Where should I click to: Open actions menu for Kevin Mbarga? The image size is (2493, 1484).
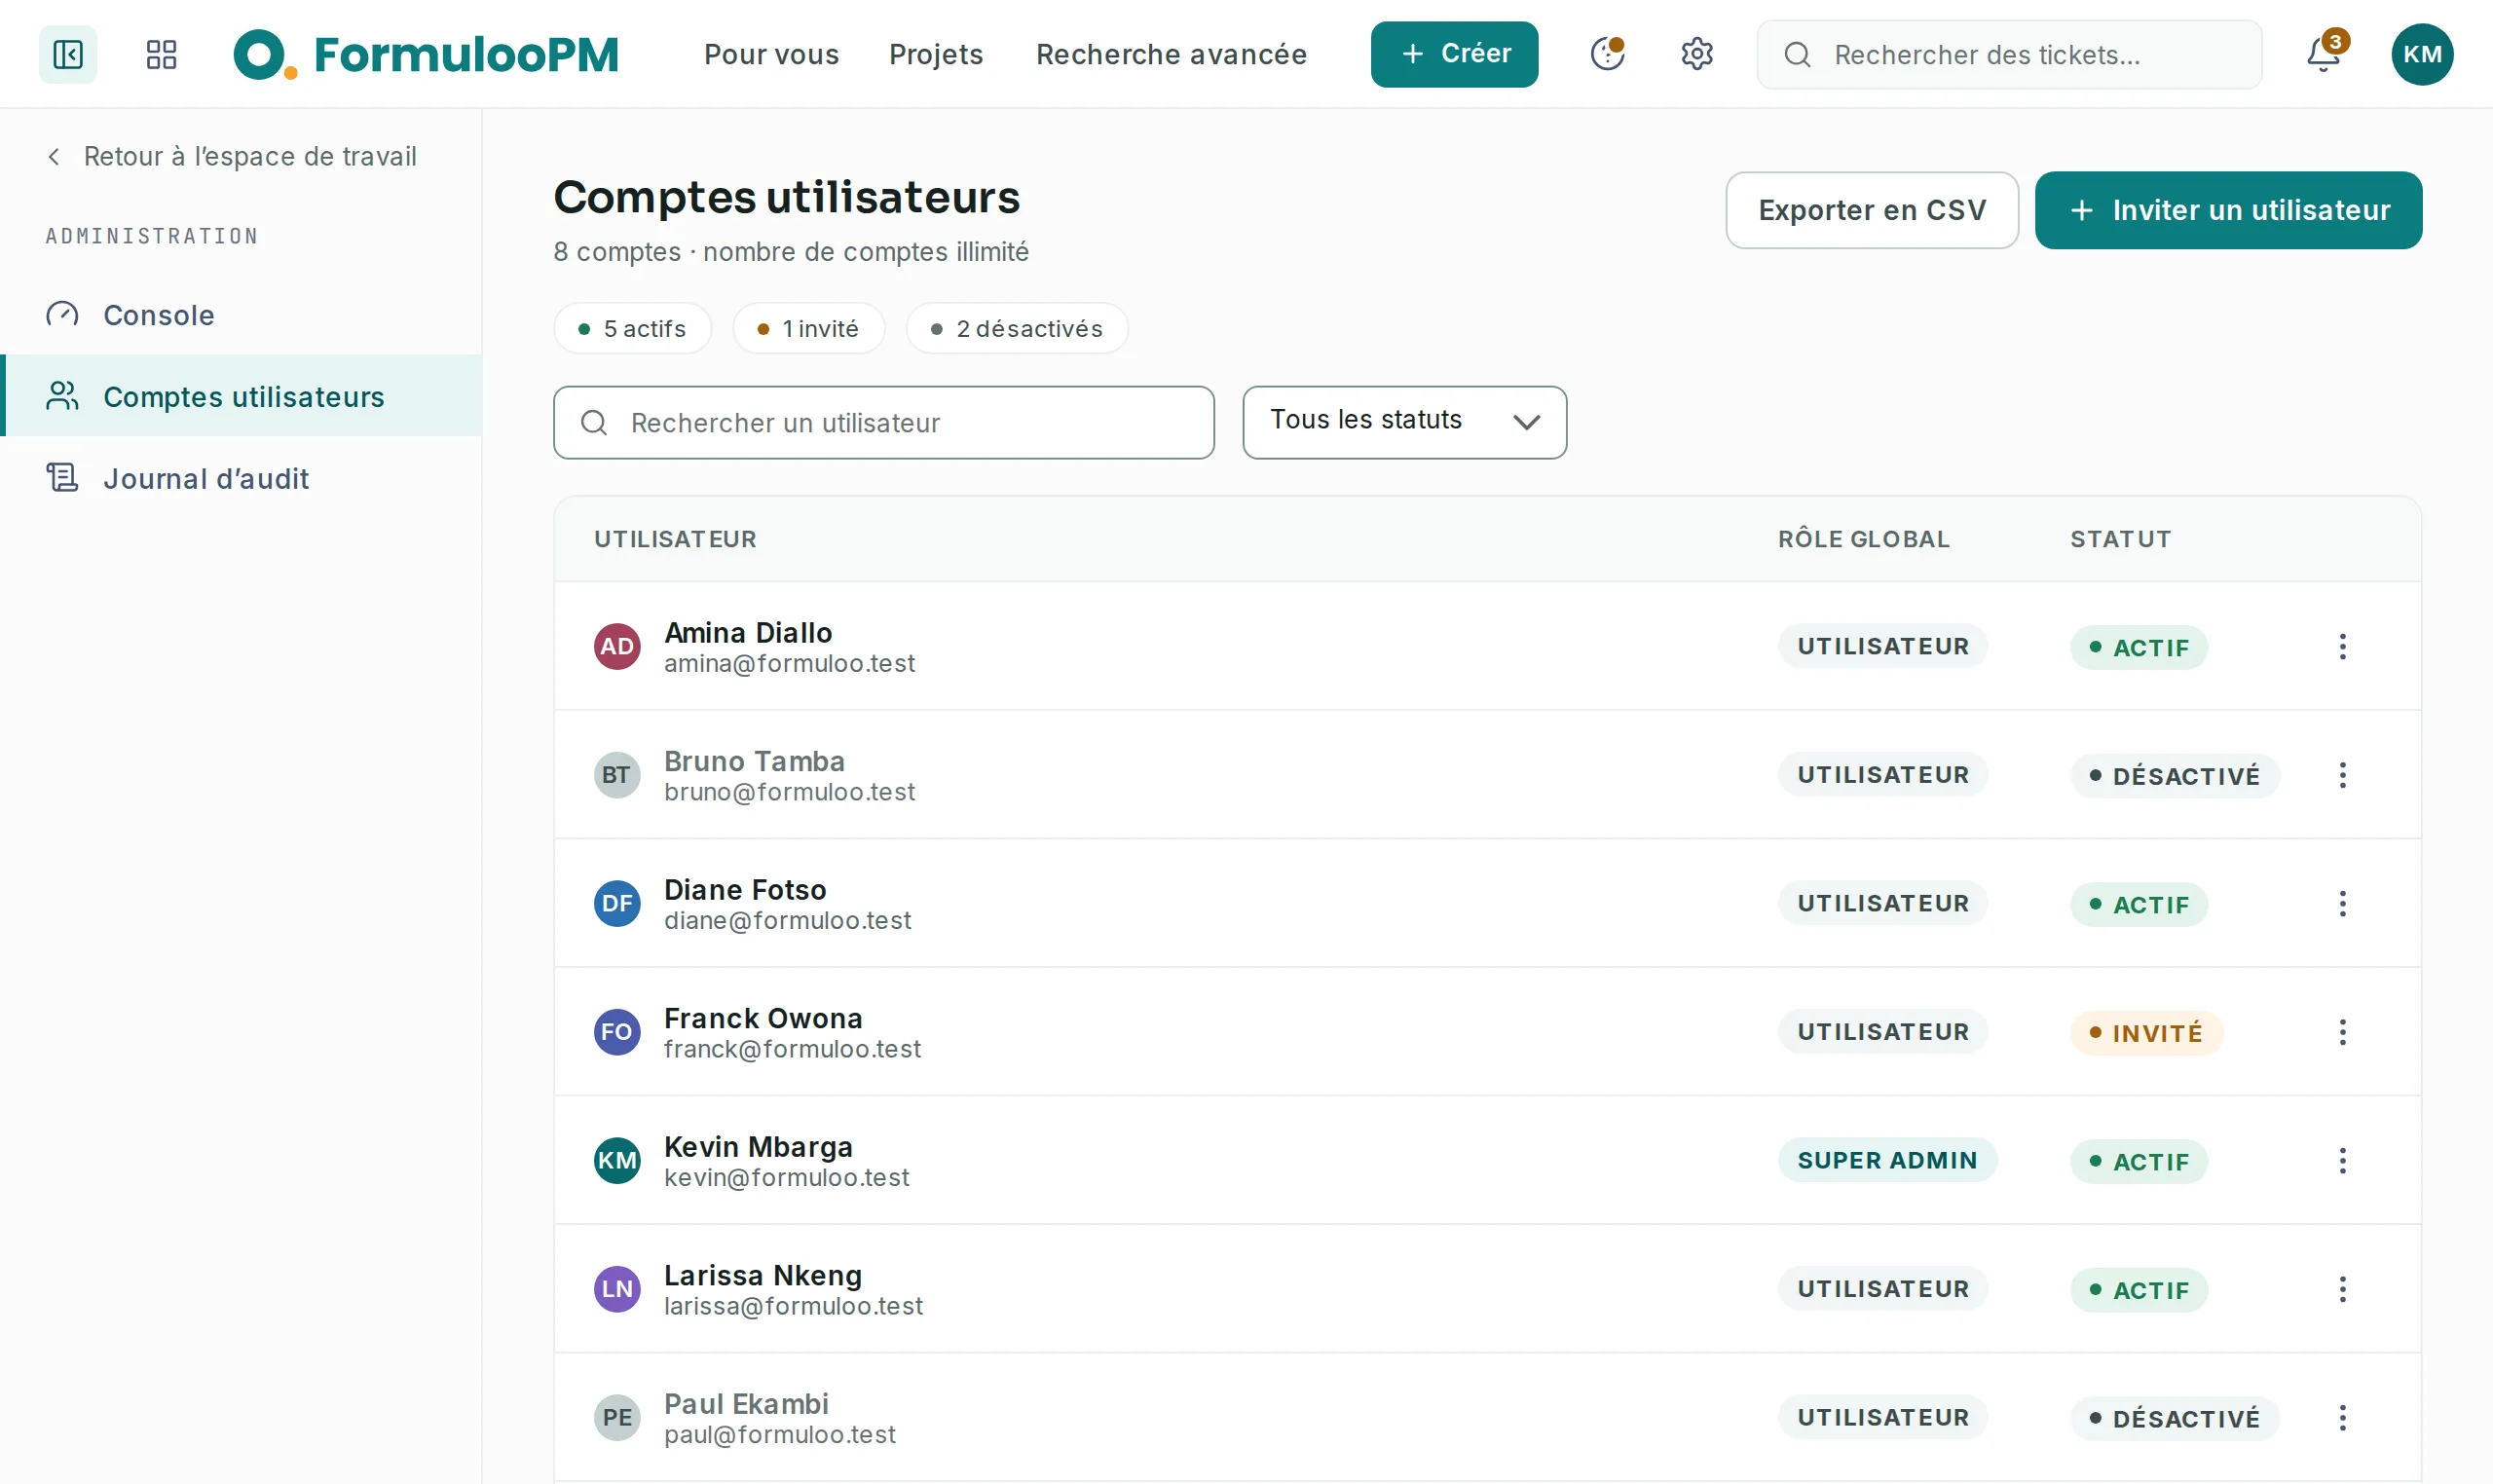(2342, 1160)
